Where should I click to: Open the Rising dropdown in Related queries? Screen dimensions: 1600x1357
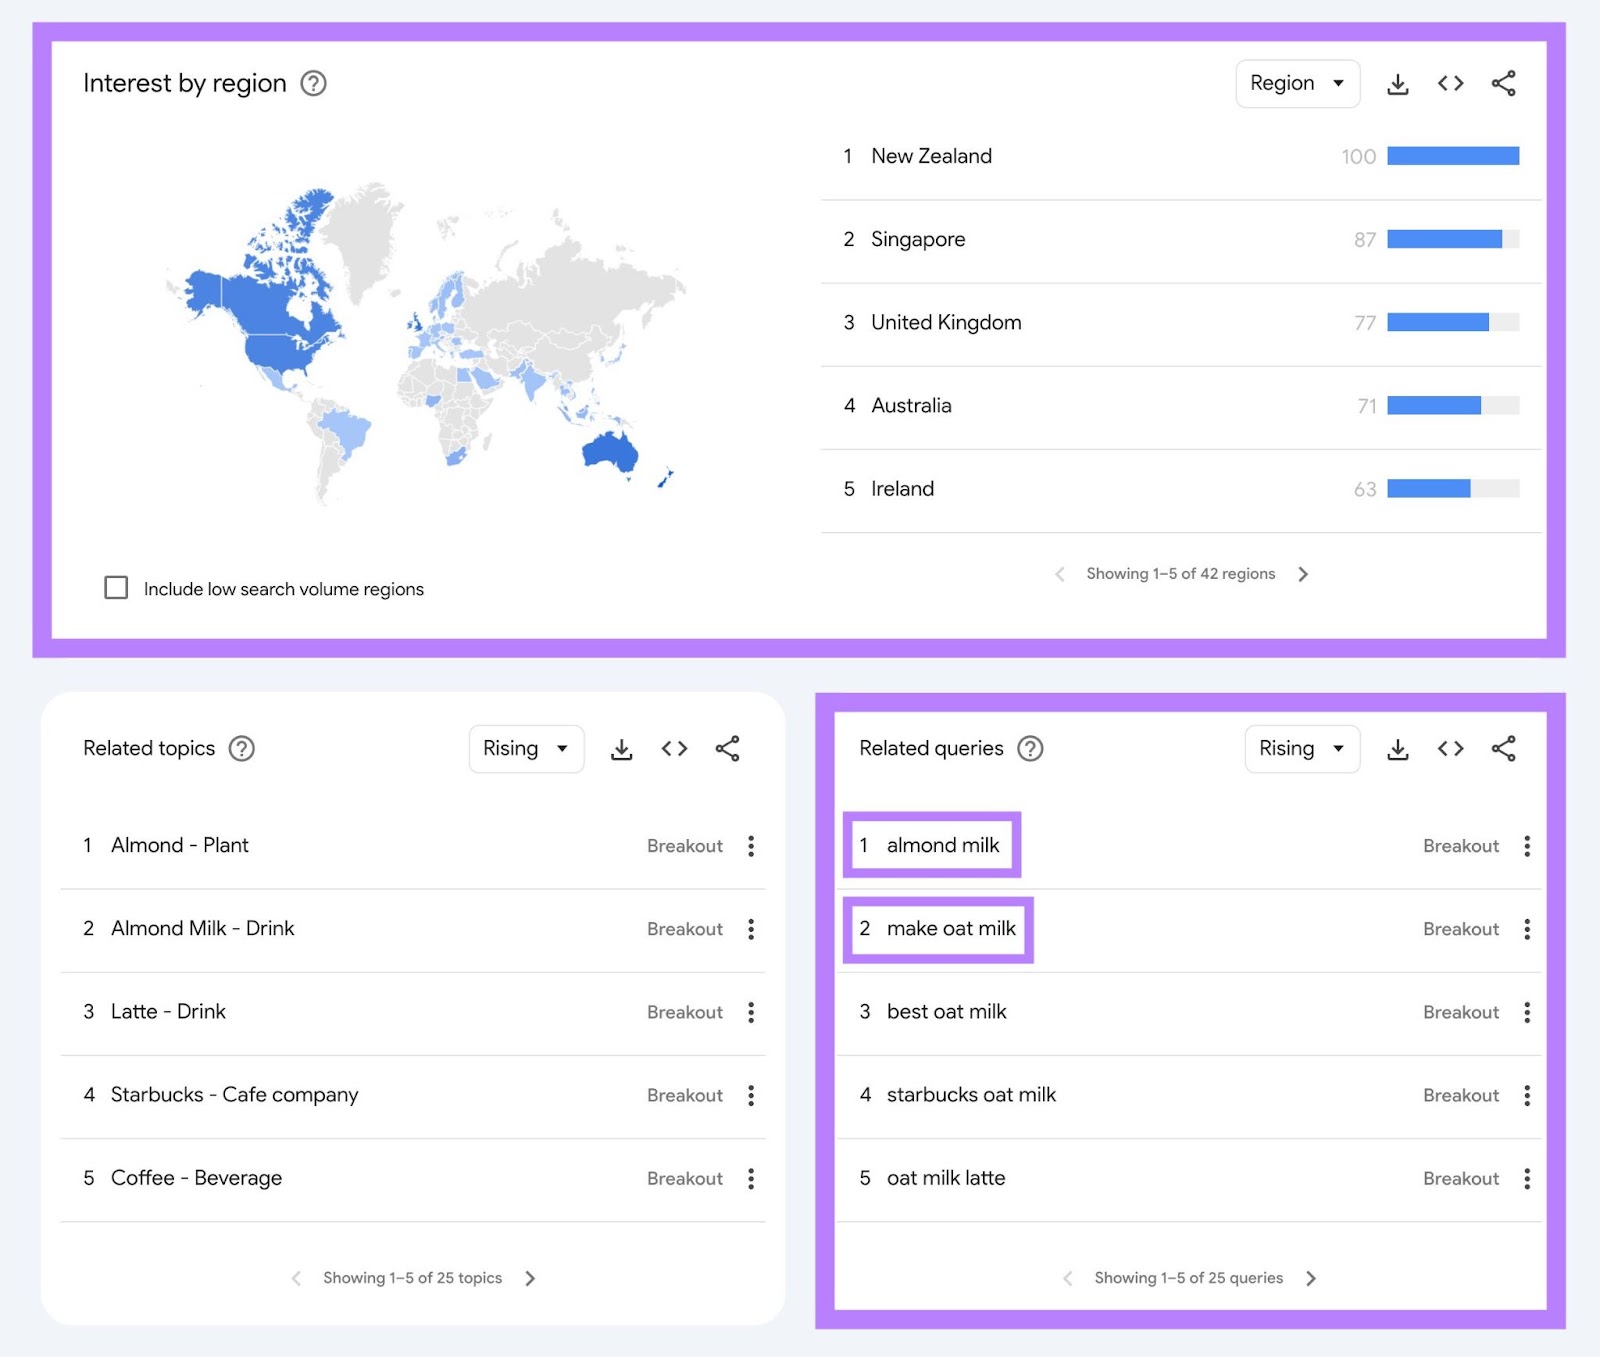1302,748
